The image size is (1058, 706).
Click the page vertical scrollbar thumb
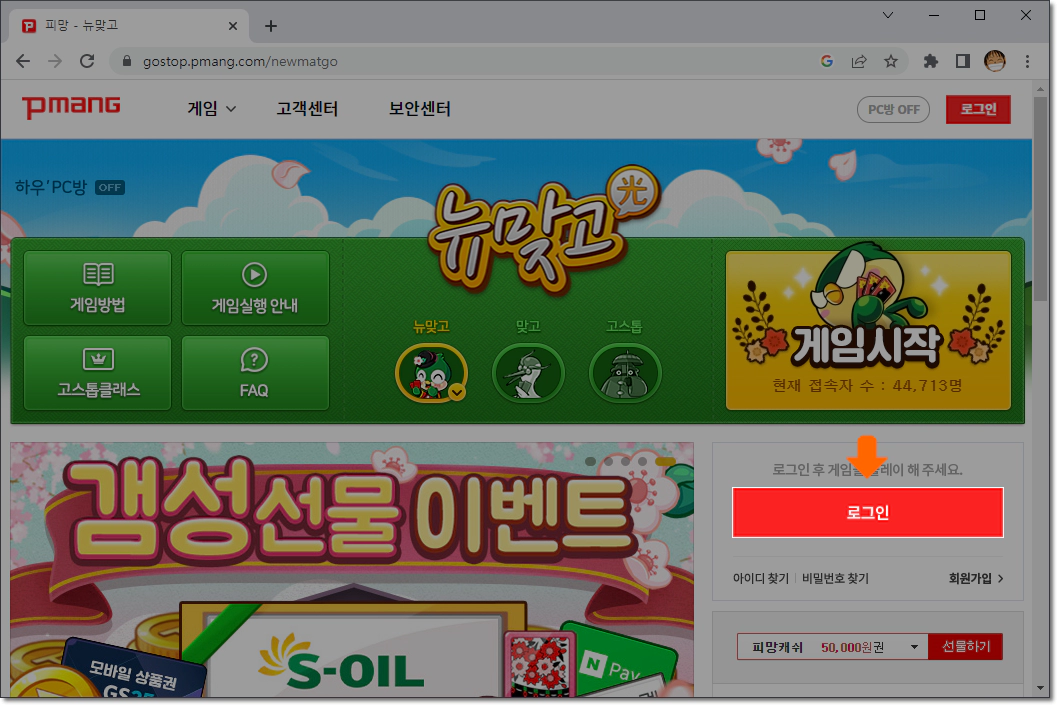tap(1041, 199)
